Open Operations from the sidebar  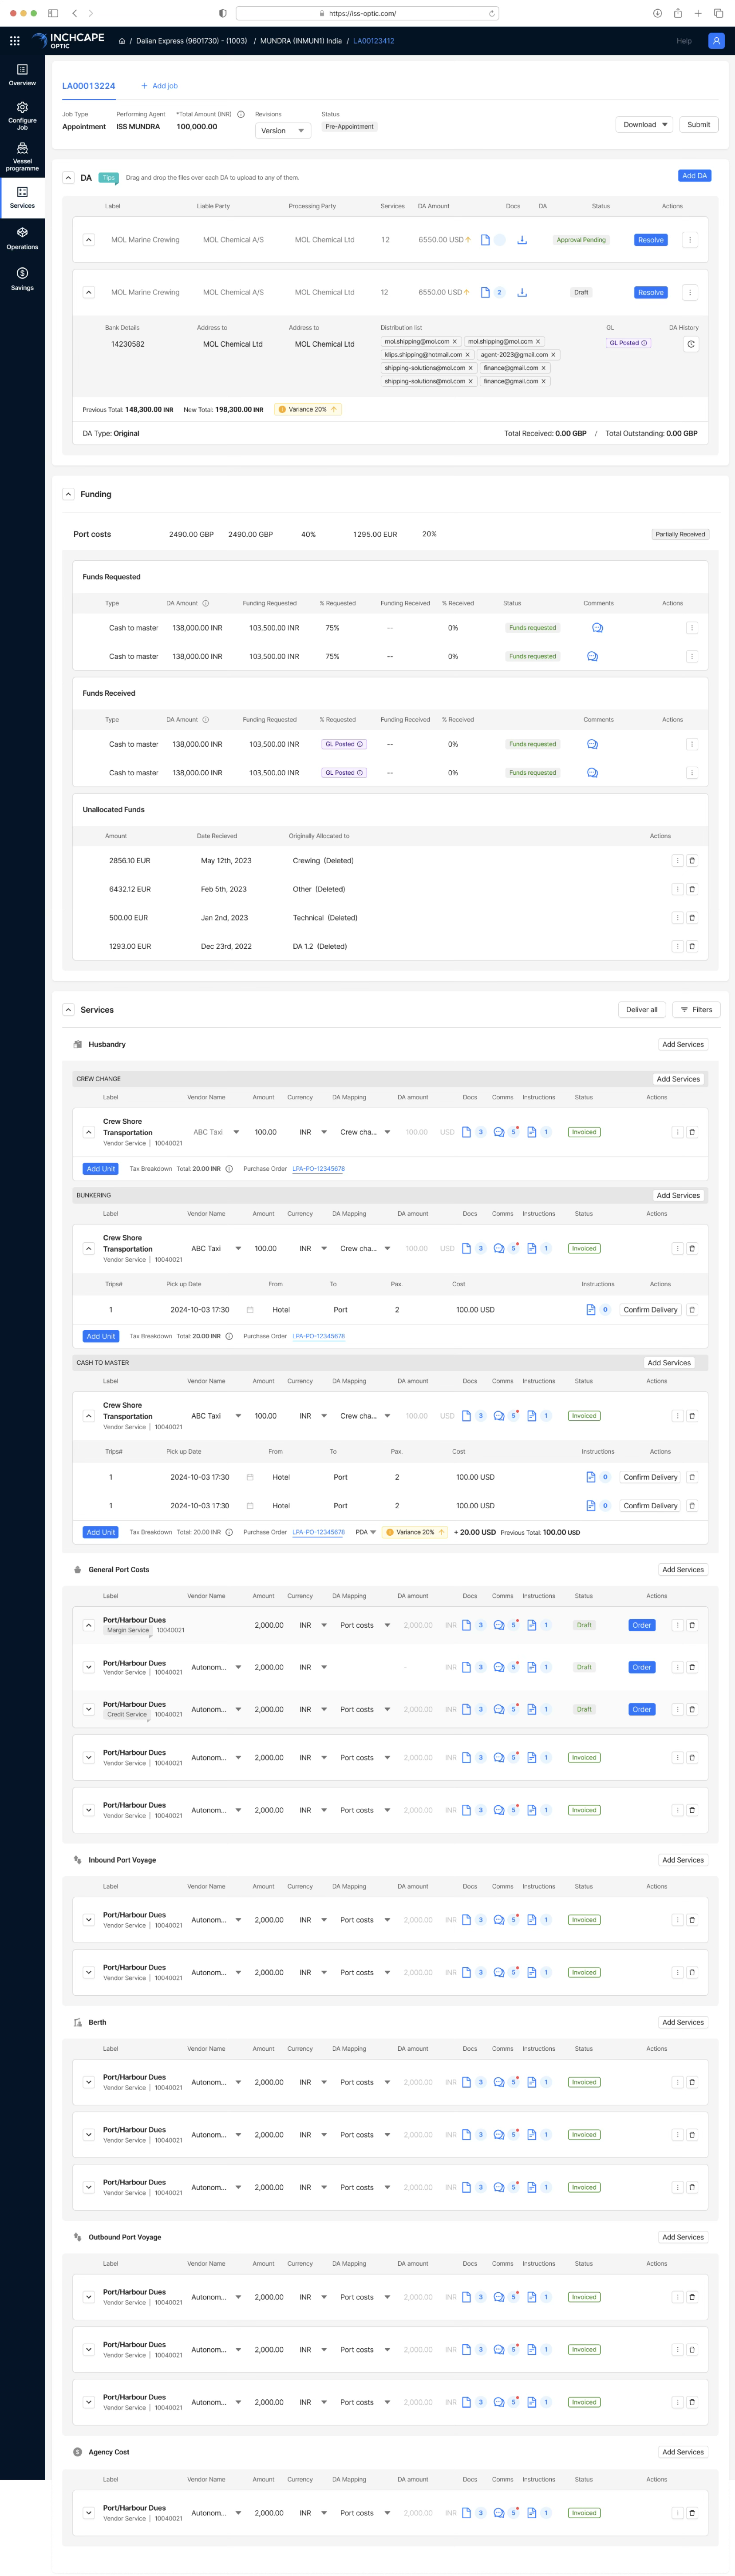pyautogui.click(x=22, y=238)
